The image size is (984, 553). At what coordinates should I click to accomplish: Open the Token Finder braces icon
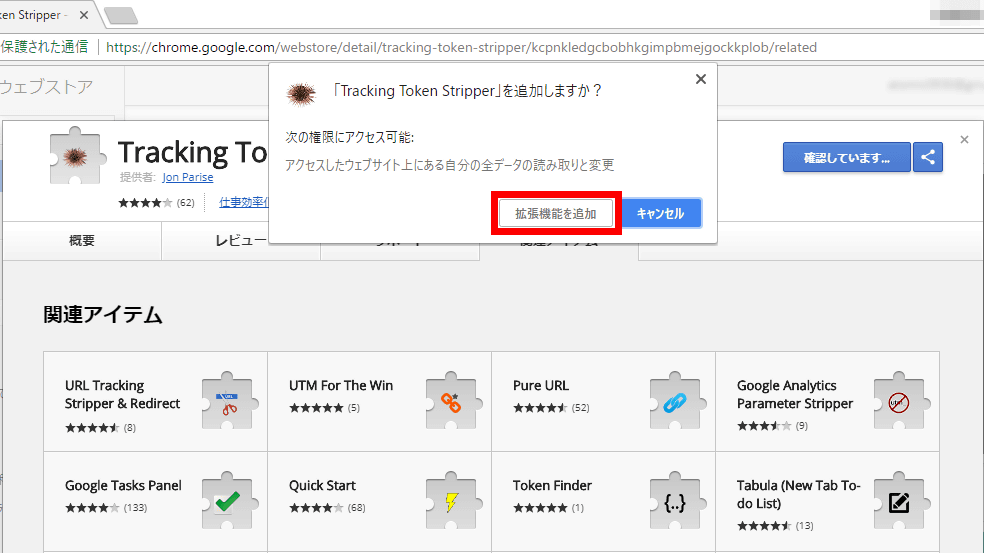click(x=678, y=502)
